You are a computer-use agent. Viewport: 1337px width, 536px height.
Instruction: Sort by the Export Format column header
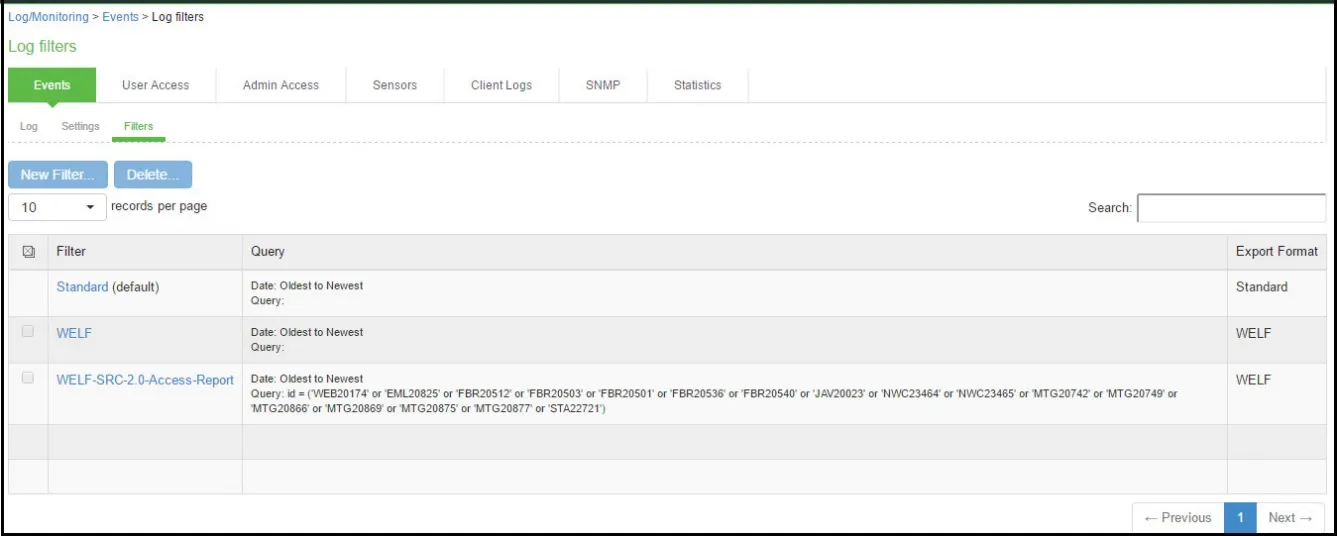coord(1277,252)
